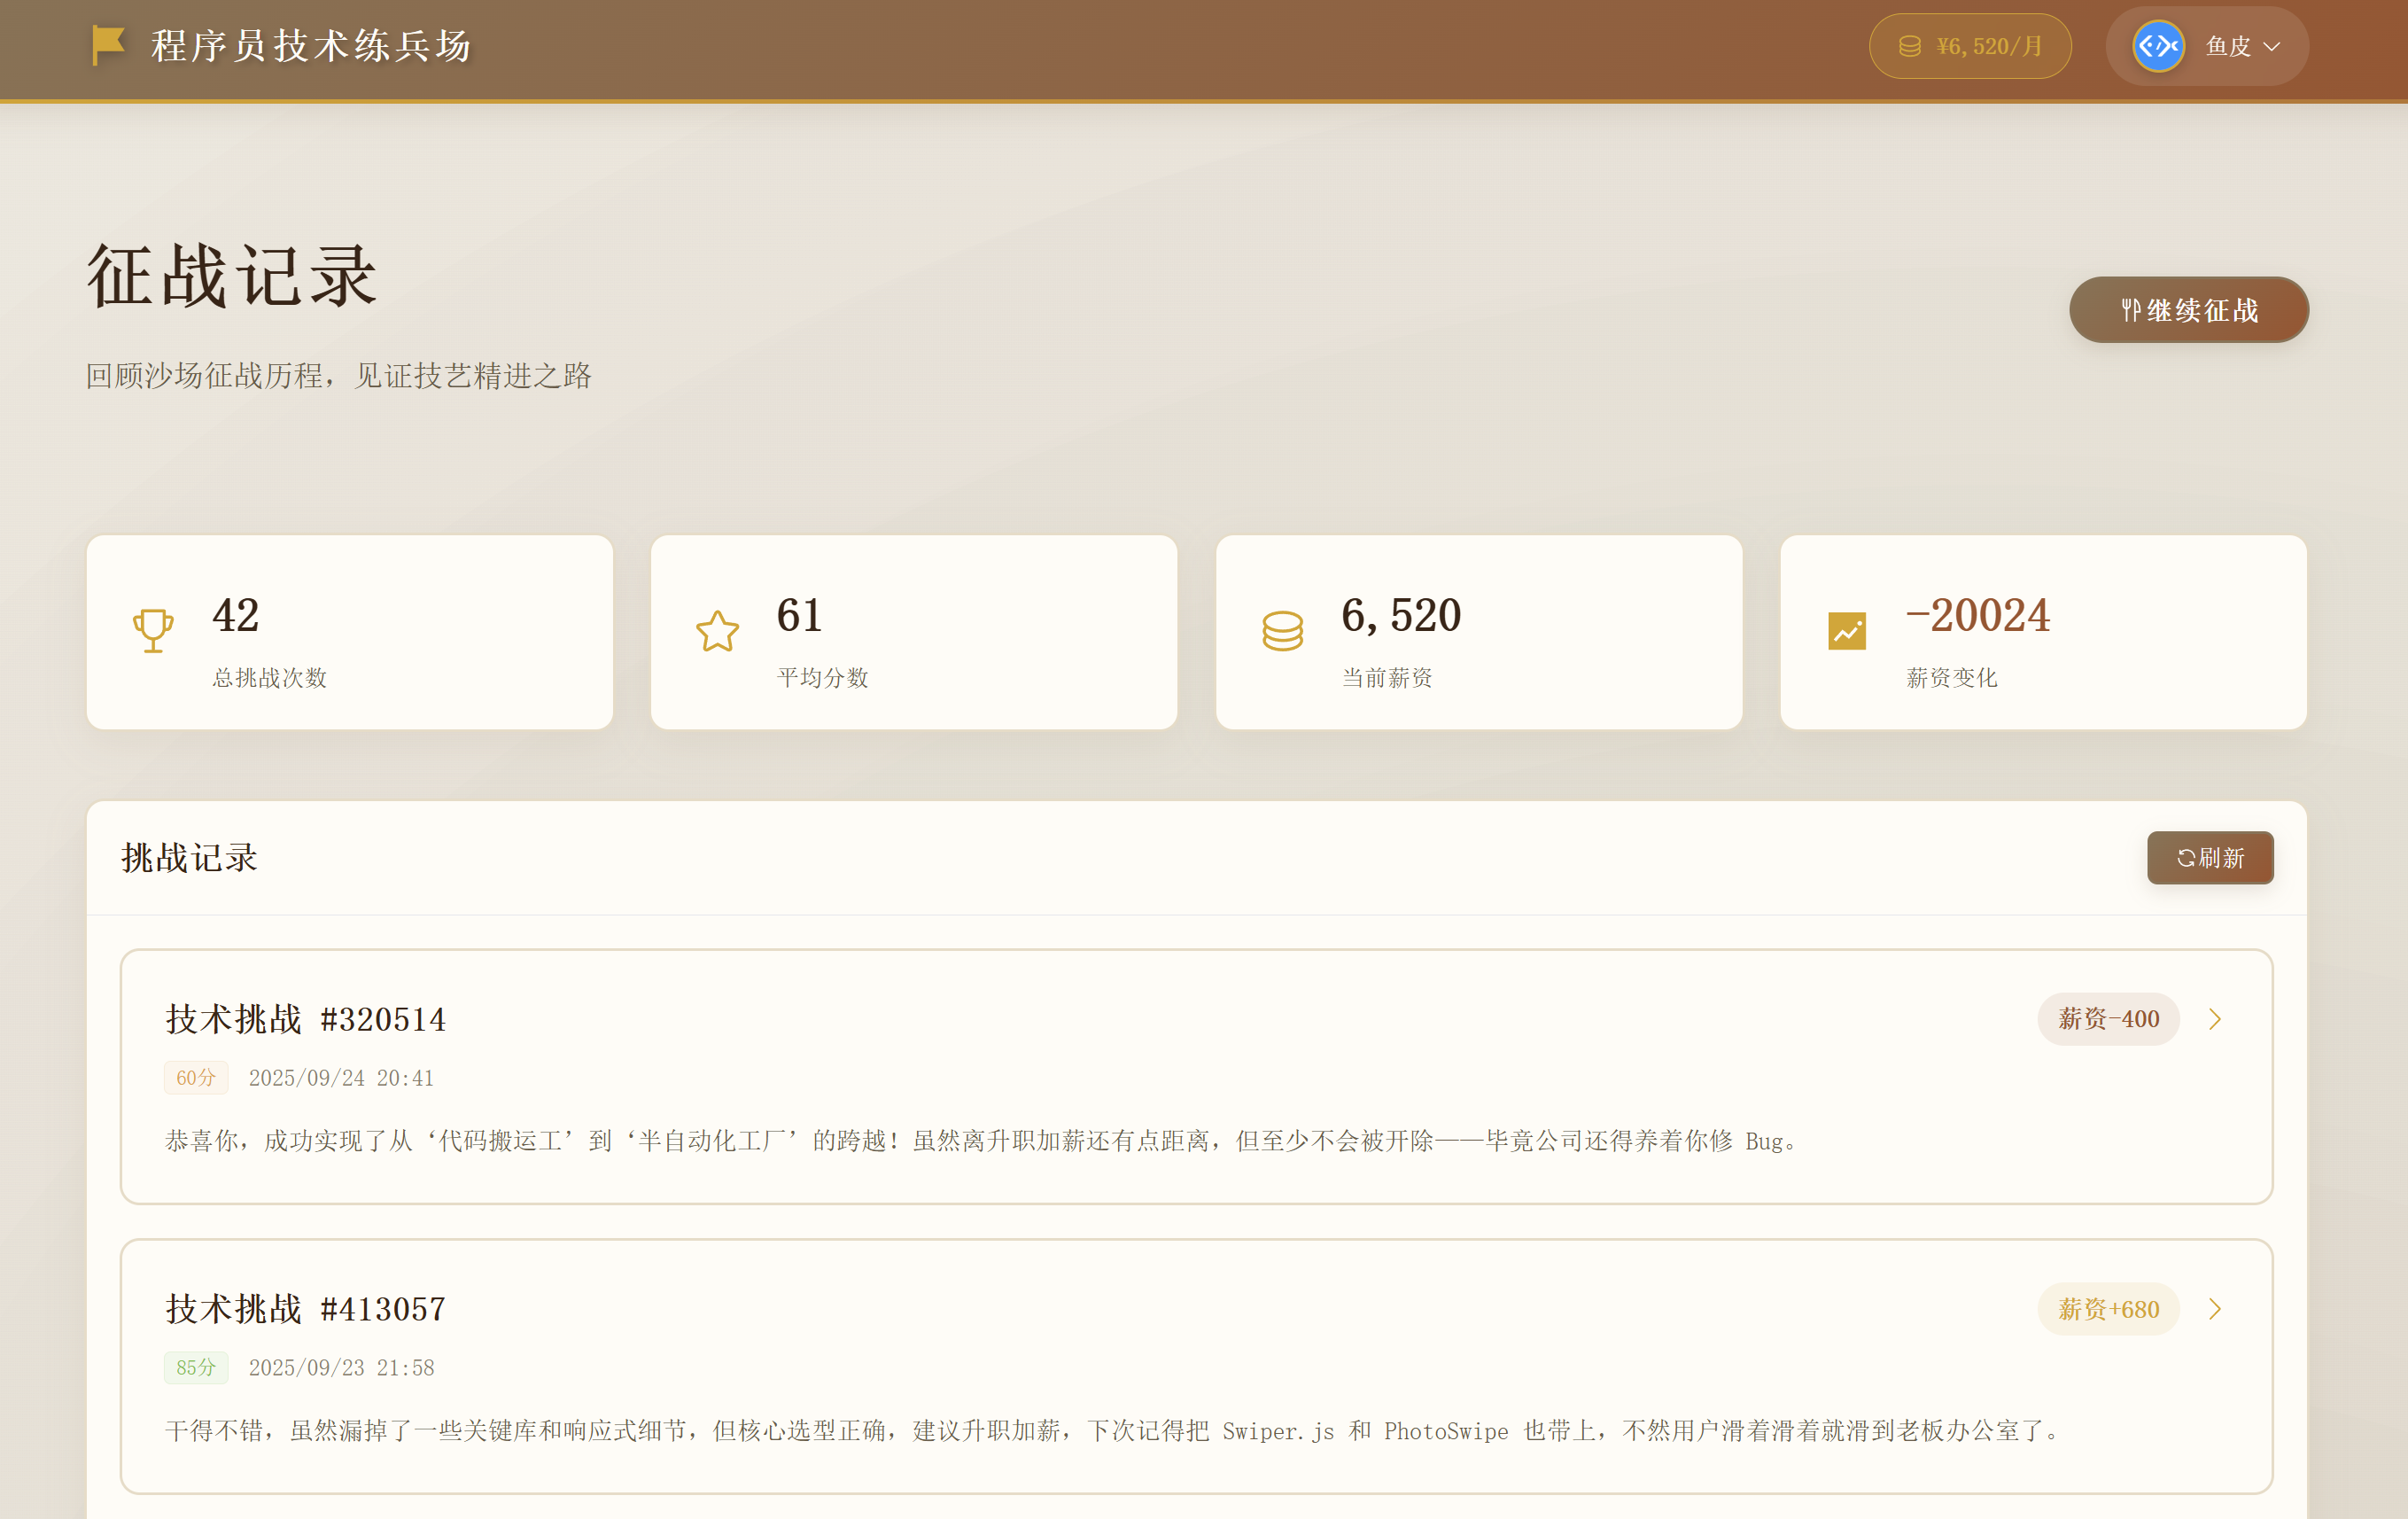
Task: Expand challenge #320514 with its right chevron
Action: point(2215,1019)
